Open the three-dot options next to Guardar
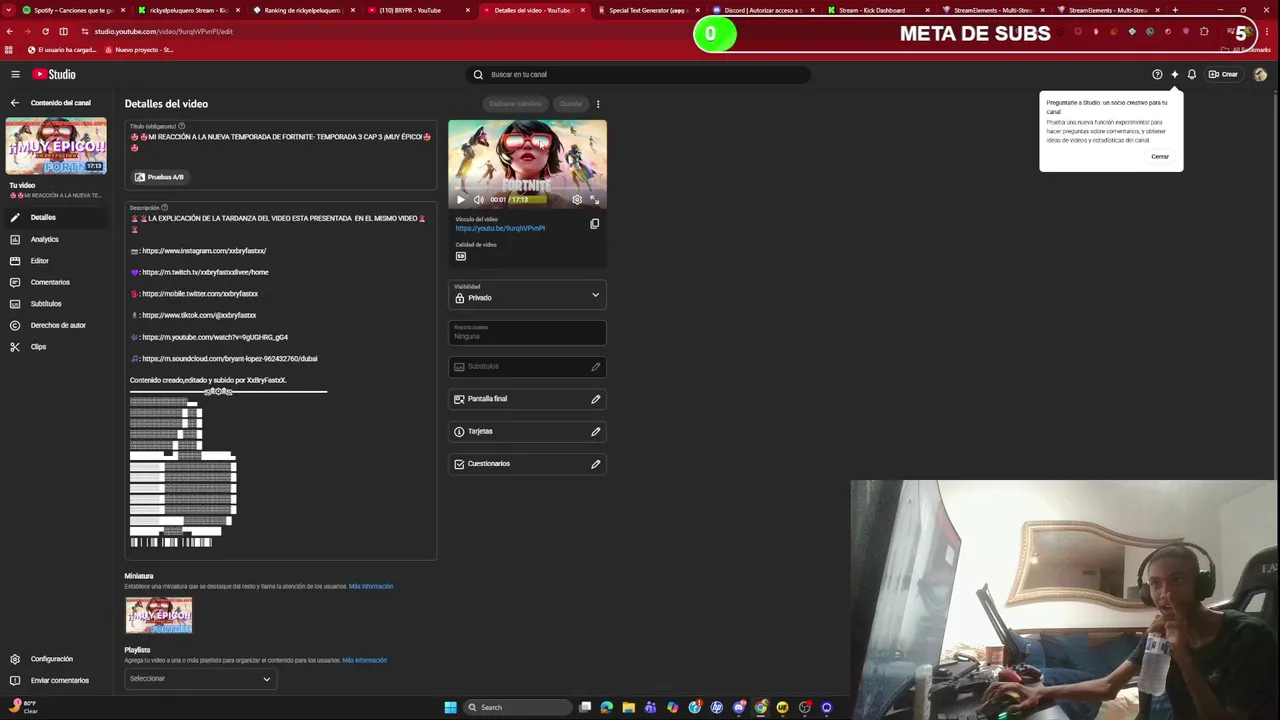 pyautogui.click(x=598, y=104)
